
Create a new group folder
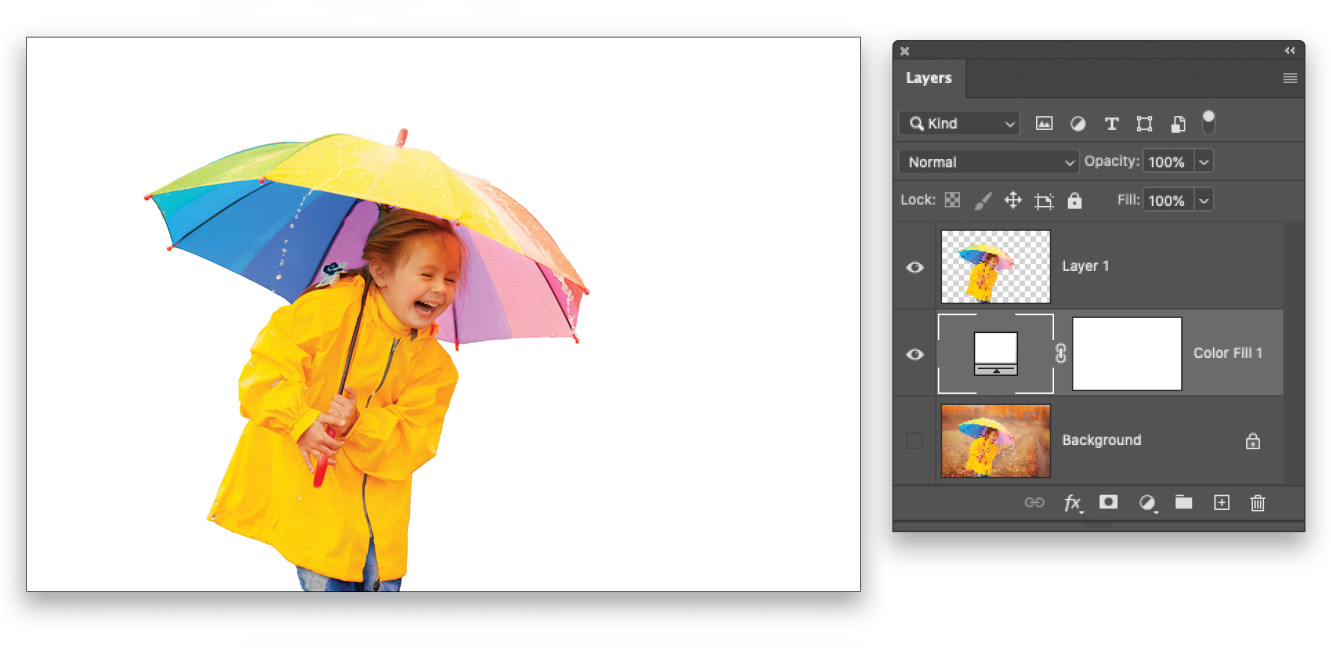pyautogui.click(x=1184, y=503)
